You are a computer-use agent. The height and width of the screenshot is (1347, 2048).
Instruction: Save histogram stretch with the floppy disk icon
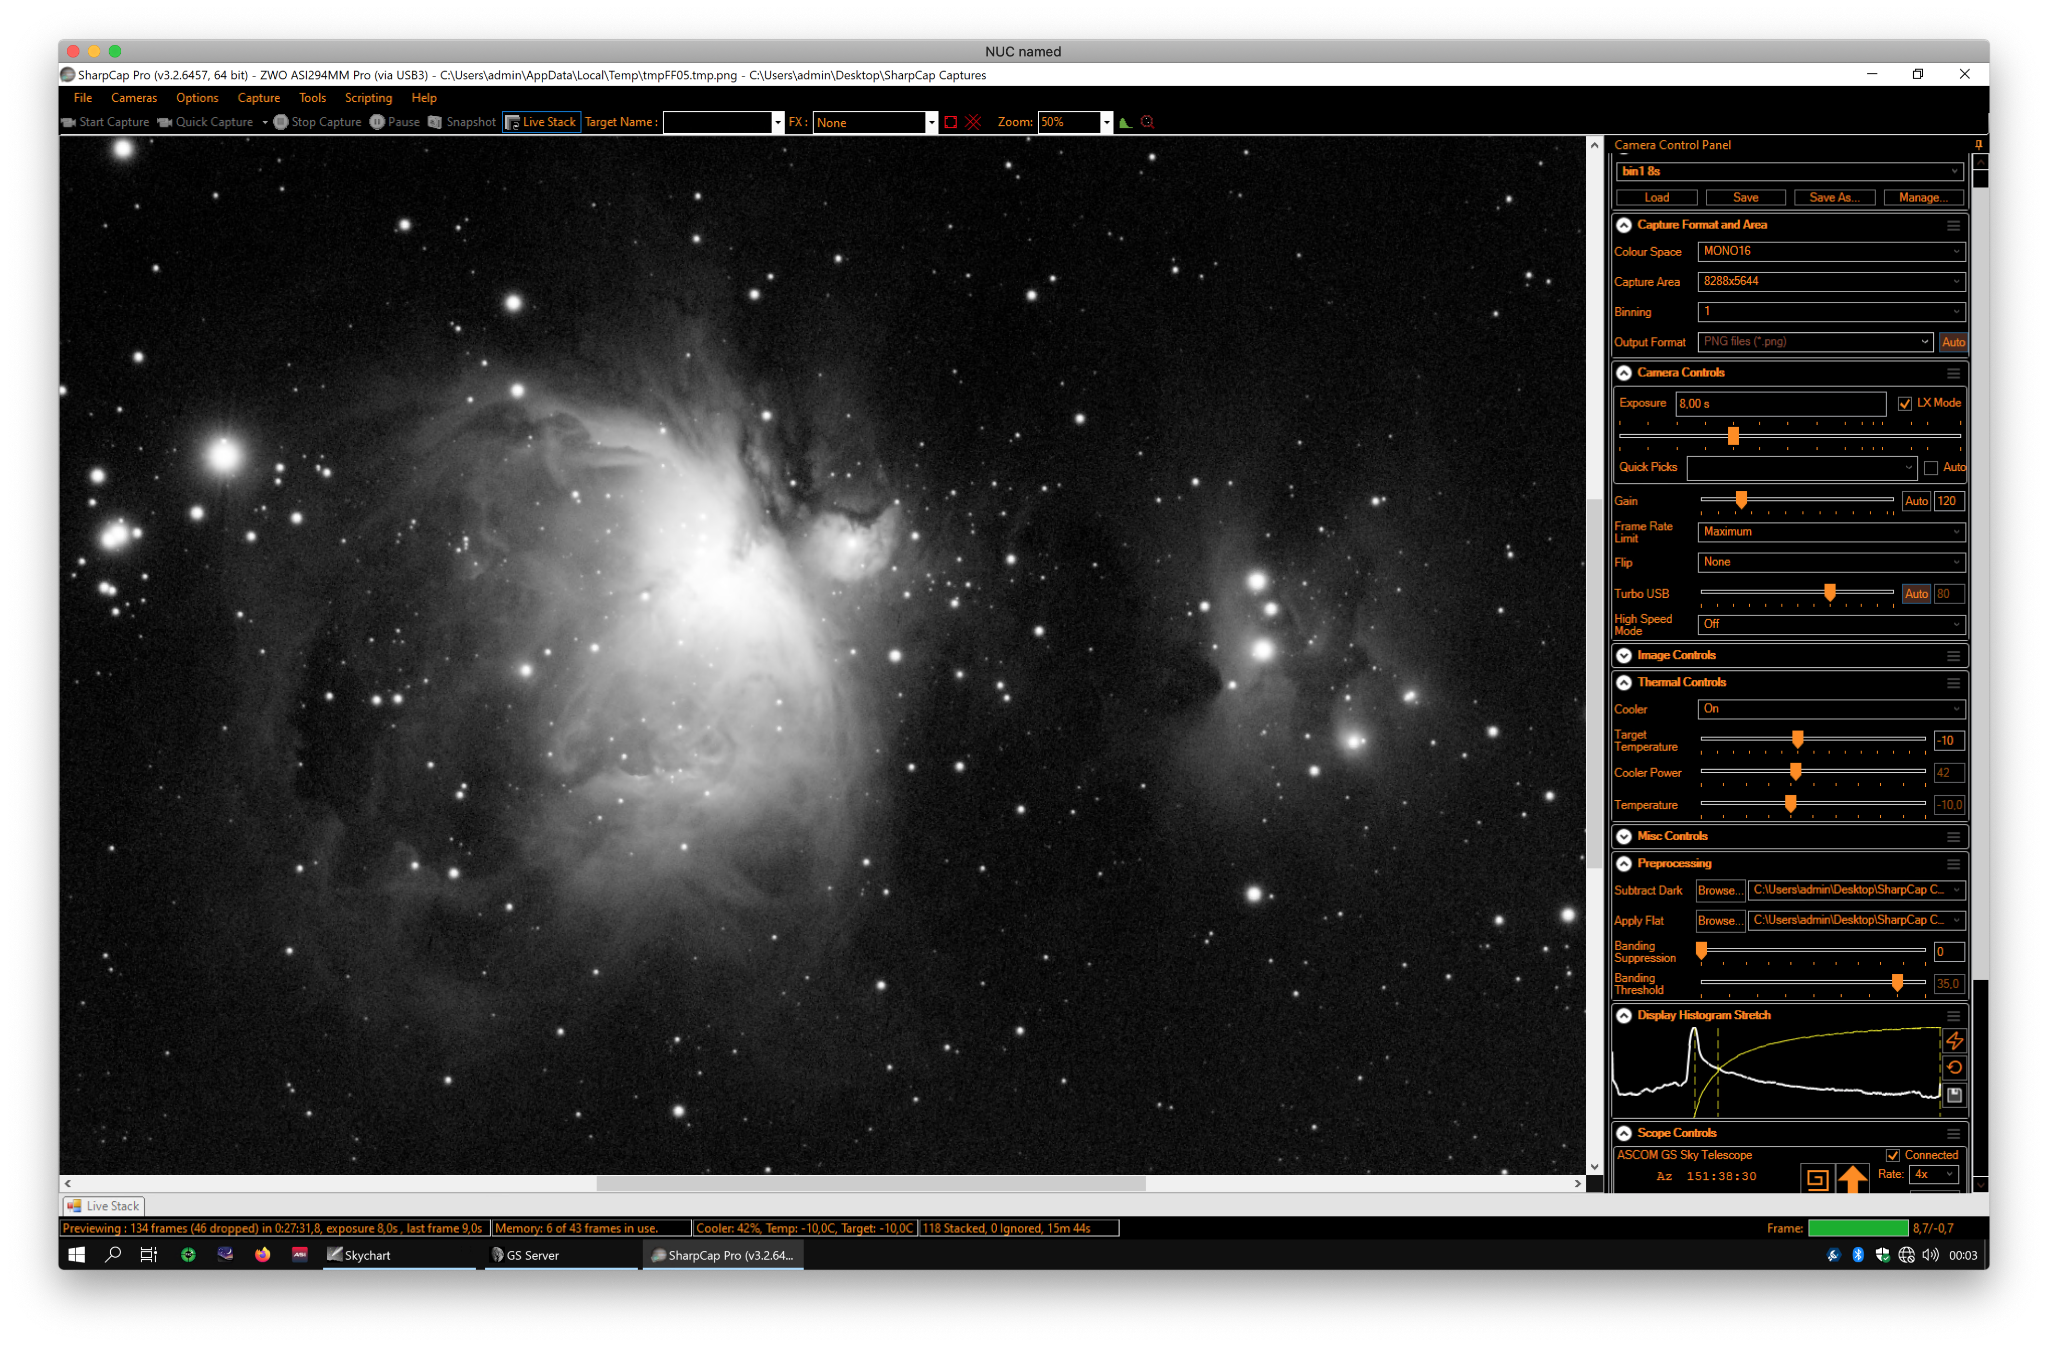1954,1095
